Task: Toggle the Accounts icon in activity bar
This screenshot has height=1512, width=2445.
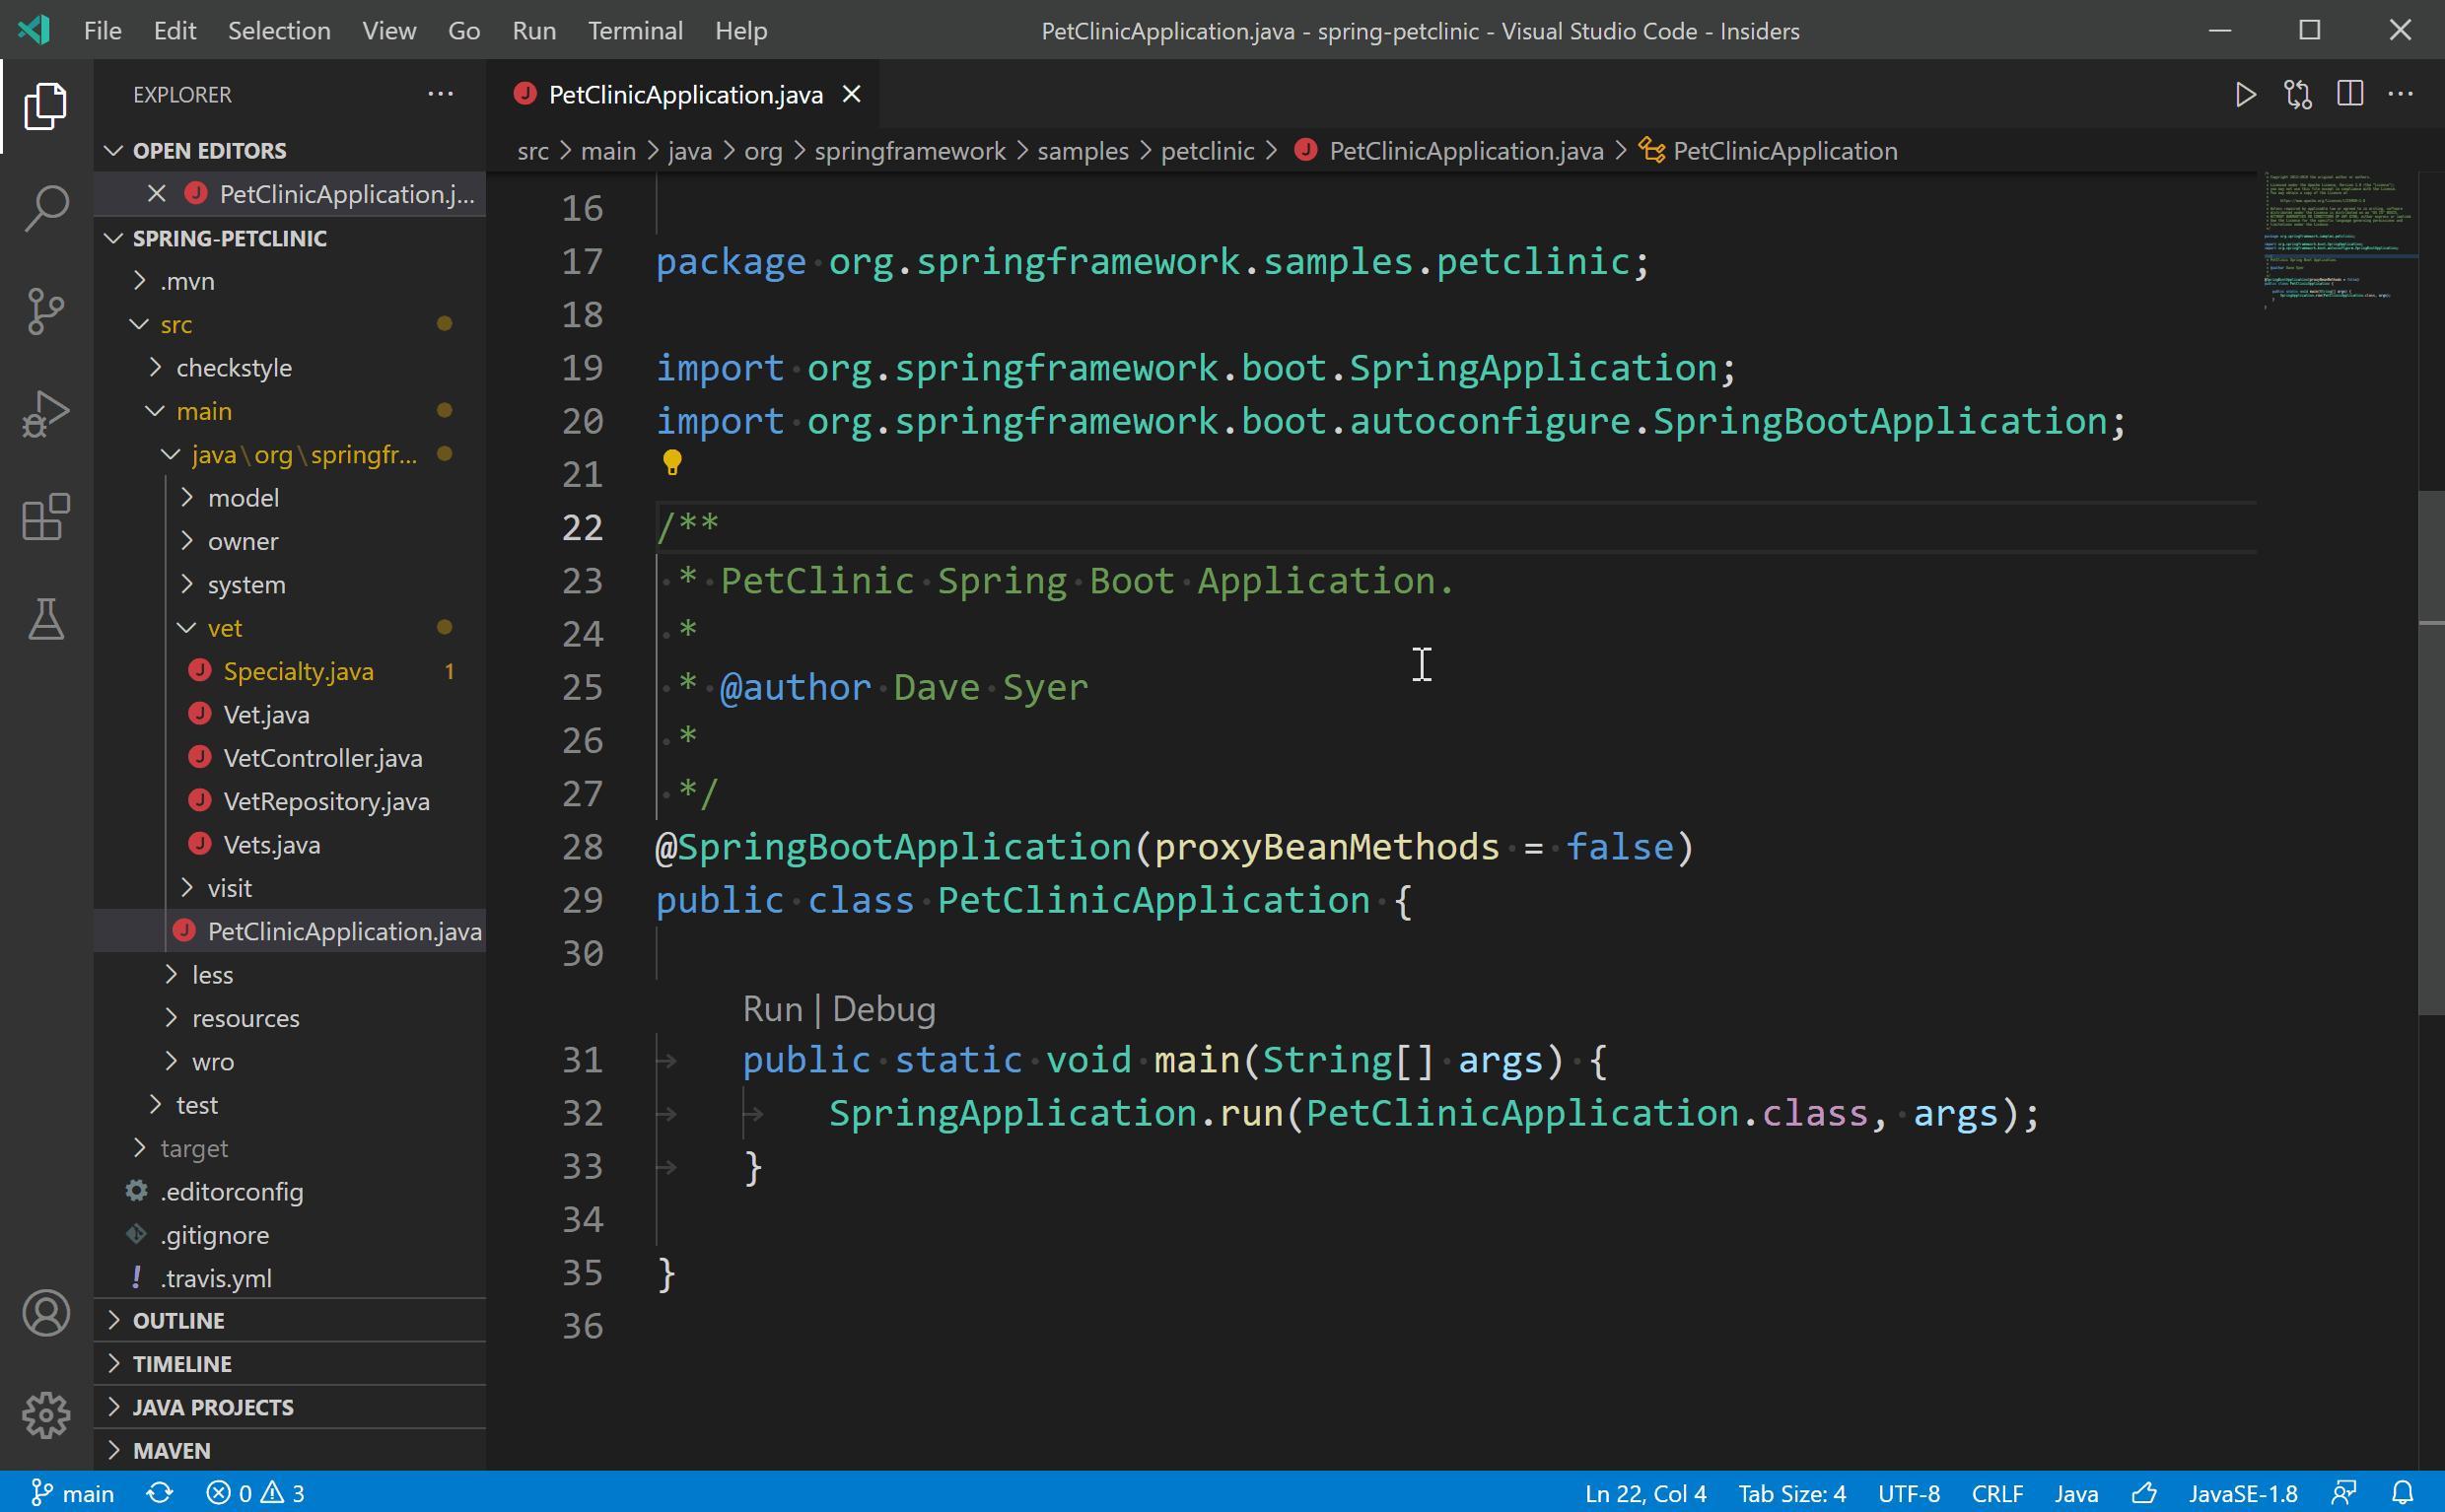Action: 45,1313
